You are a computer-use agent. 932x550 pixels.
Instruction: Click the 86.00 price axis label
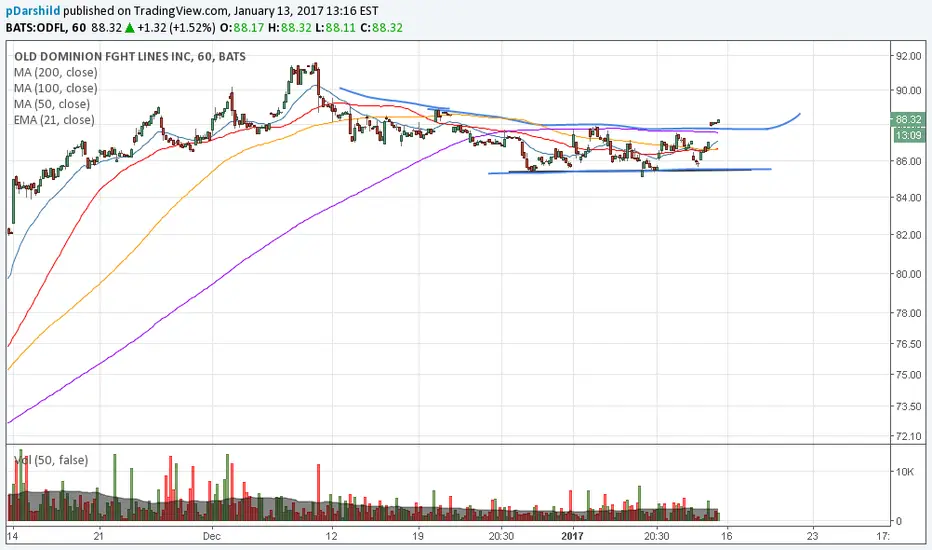coord(909,161)
